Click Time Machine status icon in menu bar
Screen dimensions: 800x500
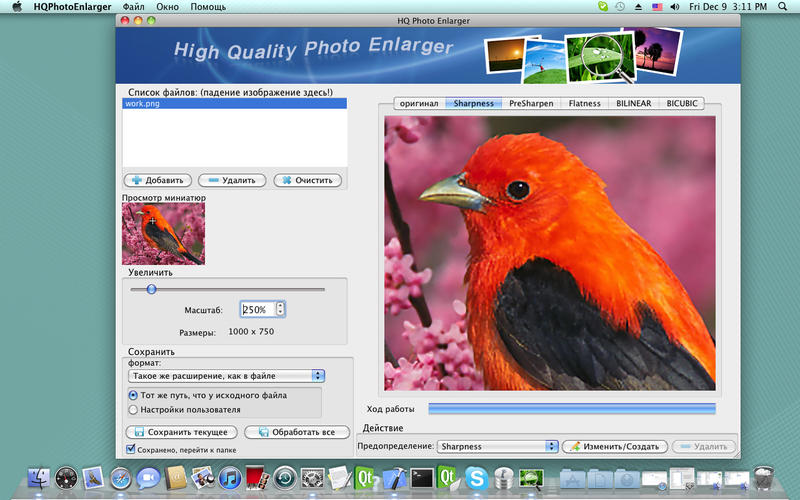(620, 7)
